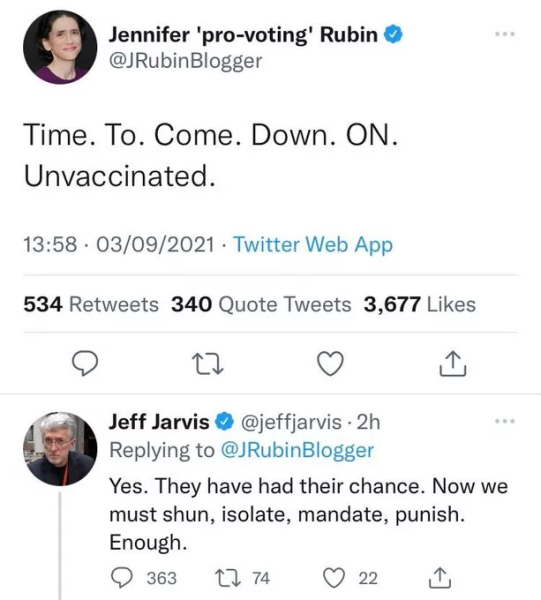Open the more options menu on Rubin's tweet
Screen dimensions: 541x600
(505, 34)
